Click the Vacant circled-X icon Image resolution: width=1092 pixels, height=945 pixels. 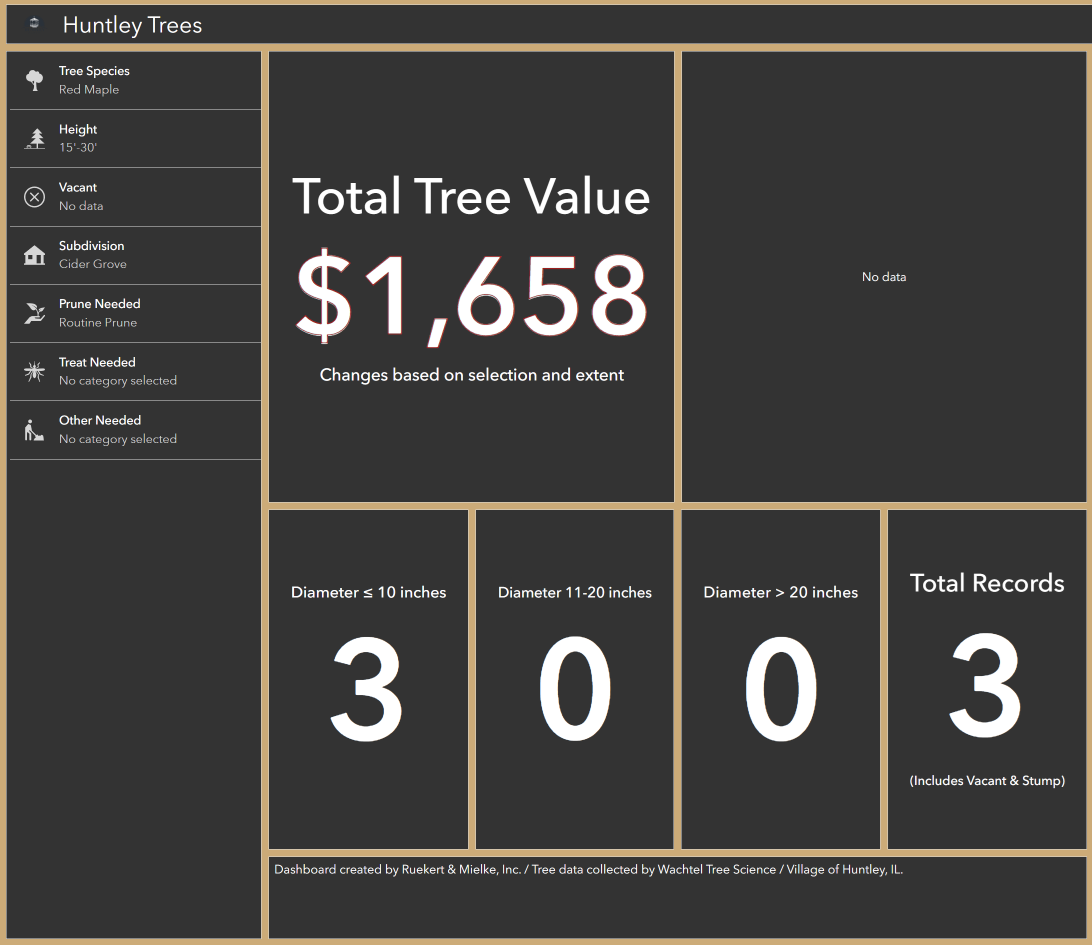pyautogui.click(x=34, y=197)
